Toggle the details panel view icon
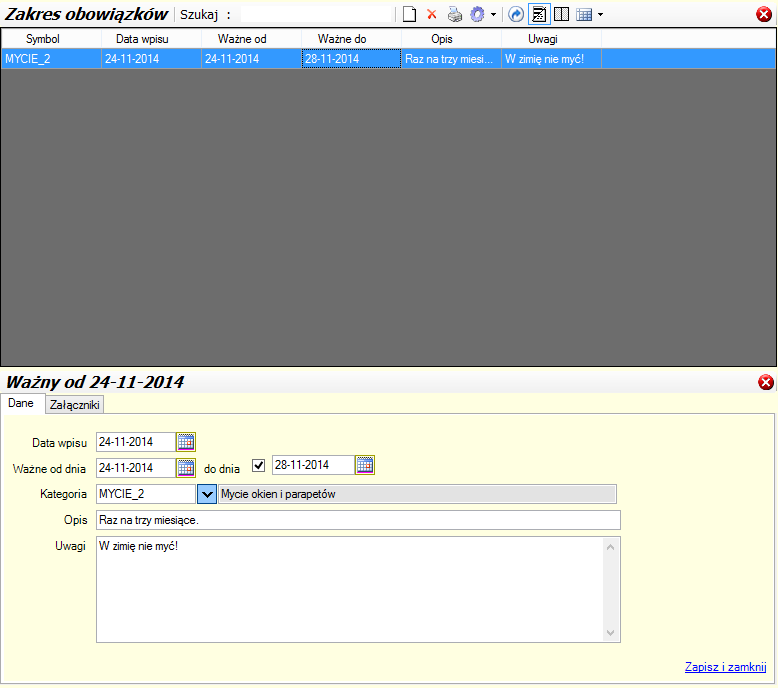 tap(539, 15)
